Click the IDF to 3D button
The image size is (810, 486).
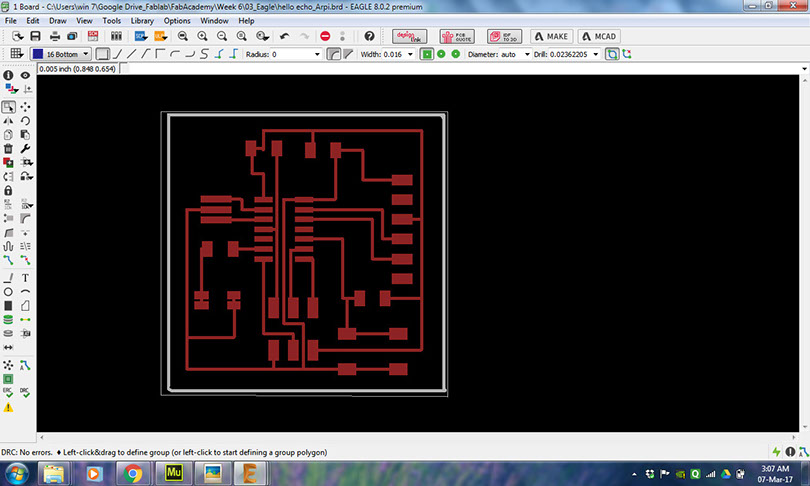point(504,36)
